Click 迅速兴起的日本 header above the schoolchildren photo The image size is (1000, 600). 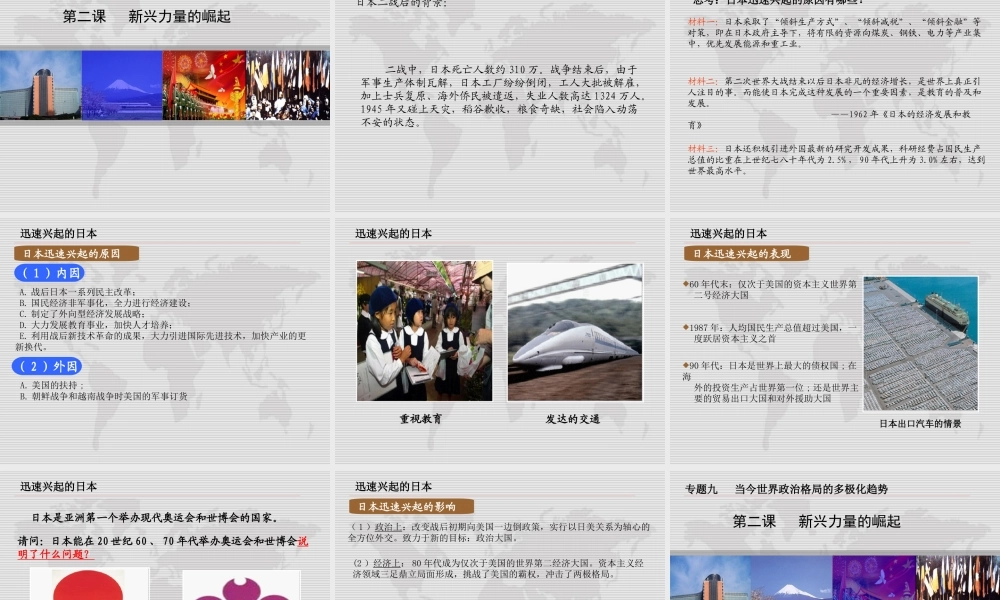coord(393,233)
